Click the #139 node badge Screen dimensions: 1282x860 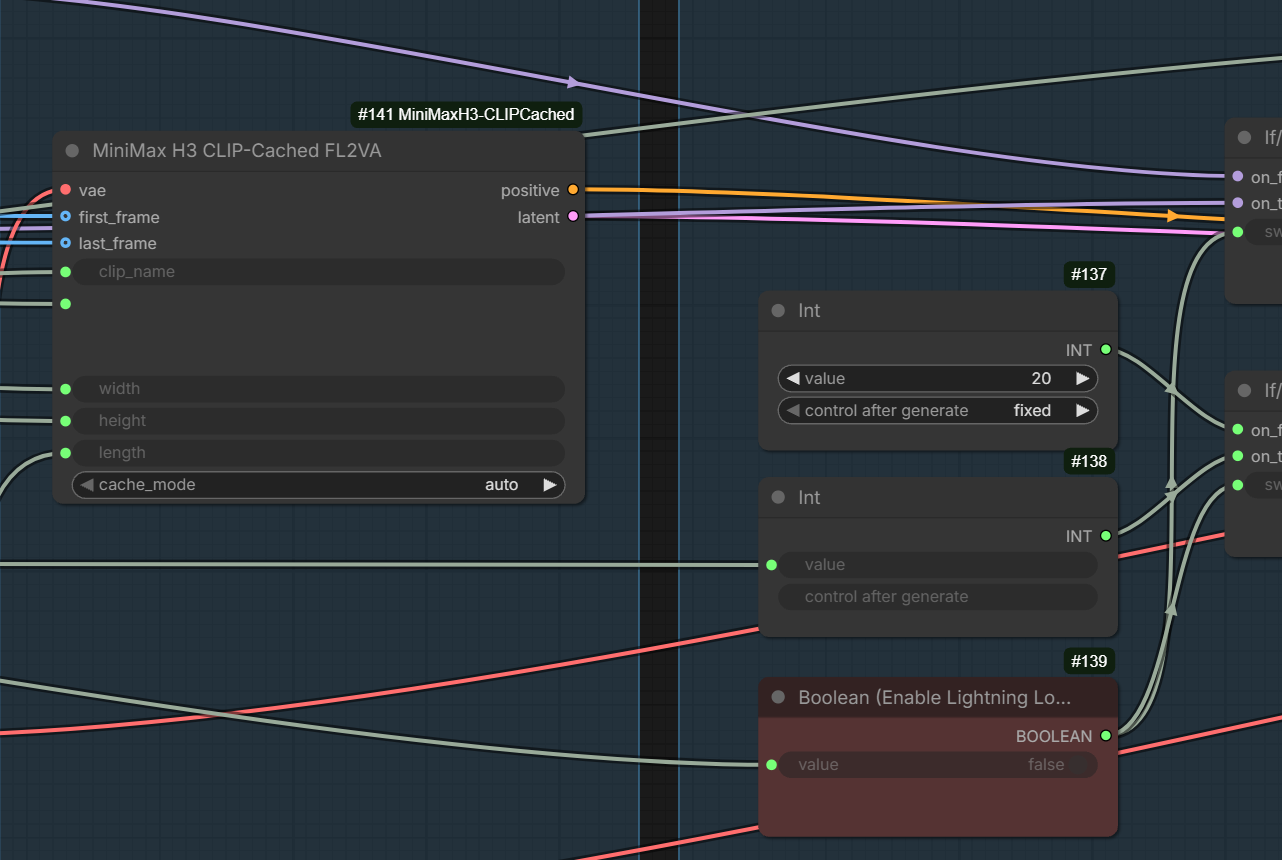1090,661
